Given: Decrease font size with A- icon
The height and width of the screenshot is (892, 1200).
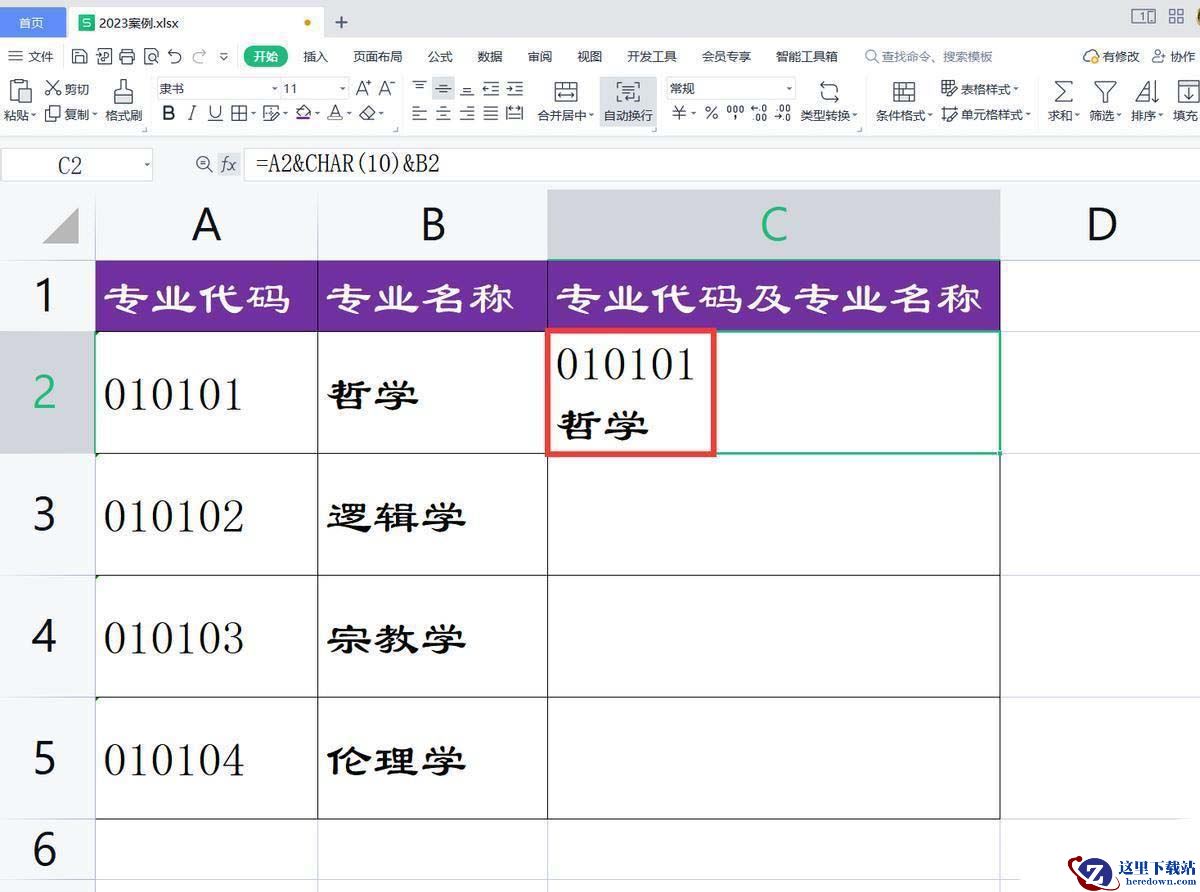Looking at the screenshot, I should 387,88.
